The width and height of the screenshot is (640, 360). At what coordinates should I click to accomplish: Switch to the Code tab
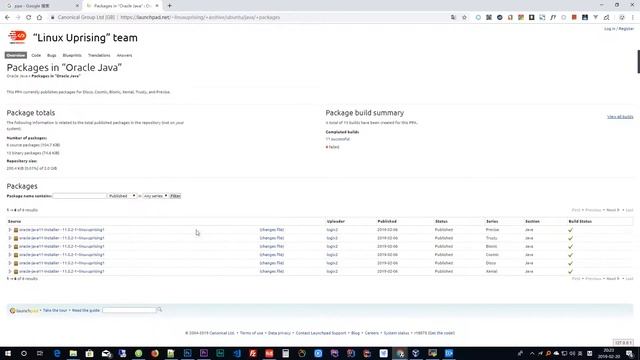(36, 55)
